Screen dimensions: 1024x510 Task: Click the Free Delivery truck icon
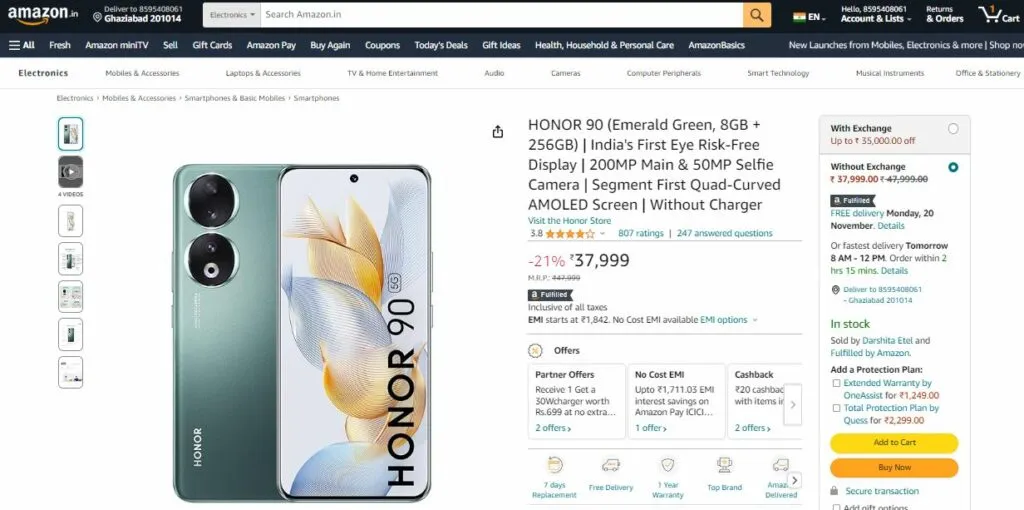611,465
